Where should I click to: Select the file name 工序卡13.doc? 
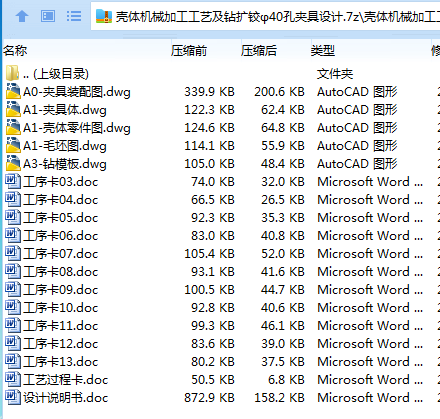coord(61,362)
